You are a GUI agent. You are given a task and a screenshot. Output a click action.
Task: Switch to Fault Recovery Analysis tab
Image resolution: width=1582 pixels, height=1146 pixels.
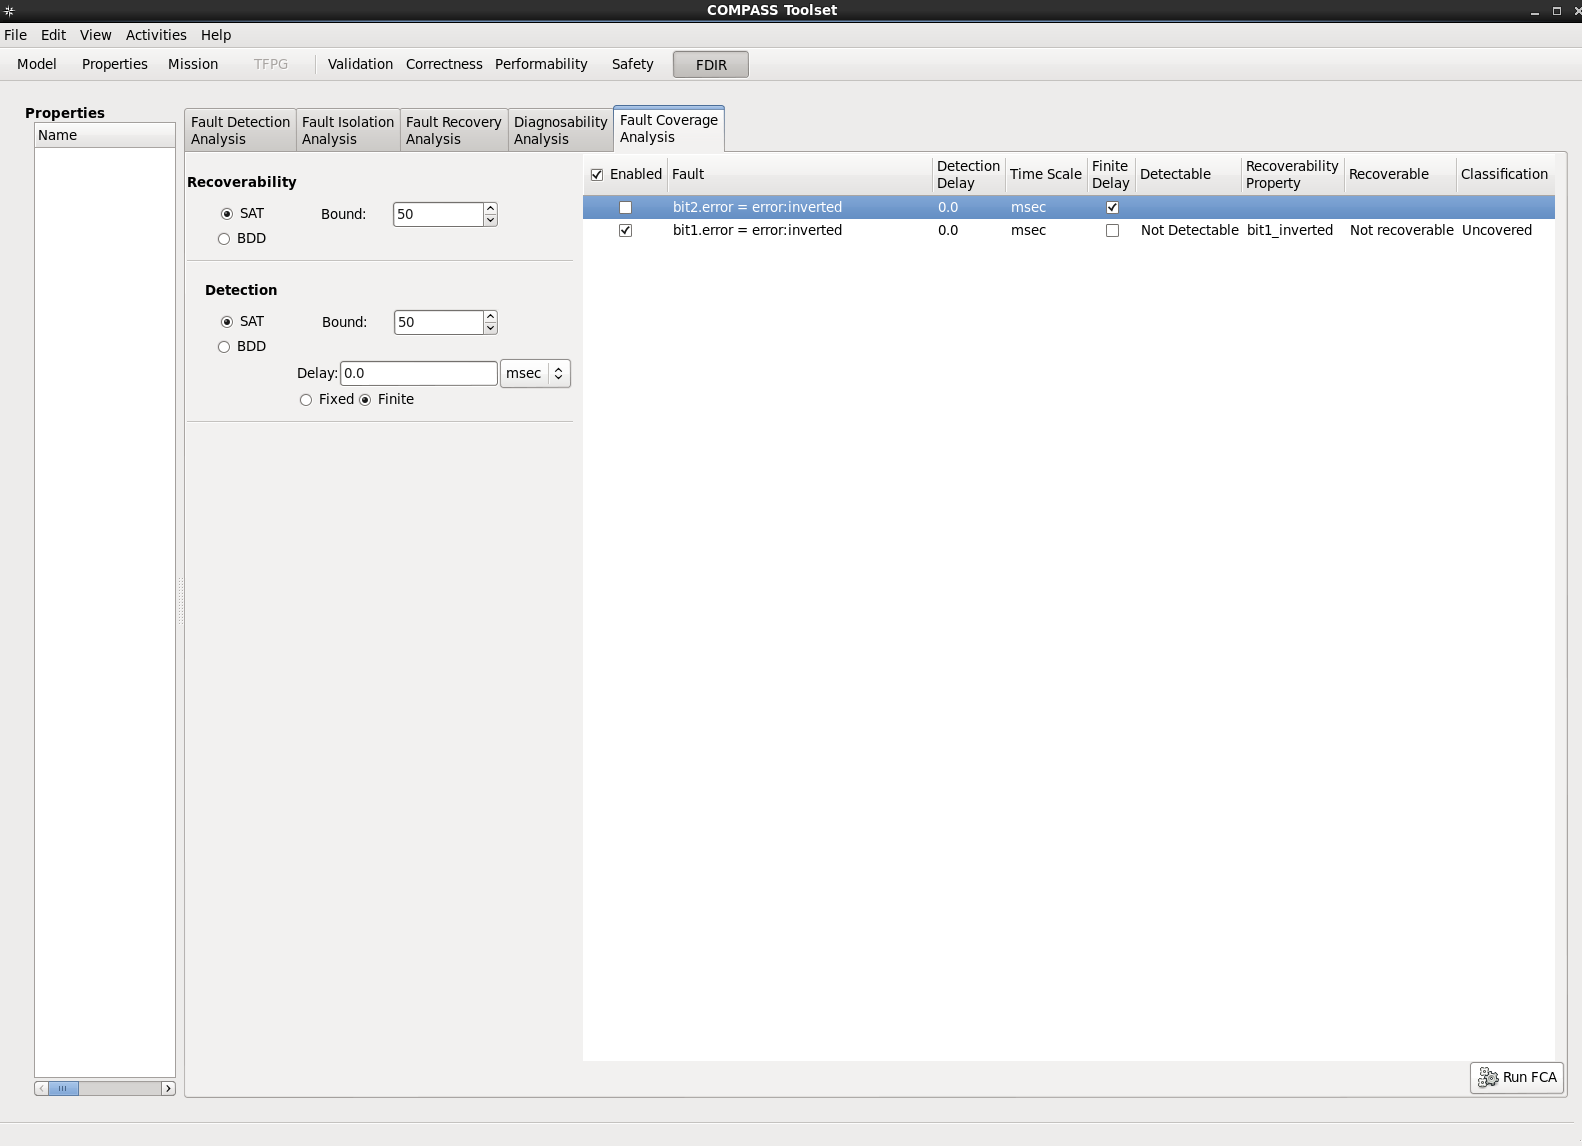pos(454,130)
